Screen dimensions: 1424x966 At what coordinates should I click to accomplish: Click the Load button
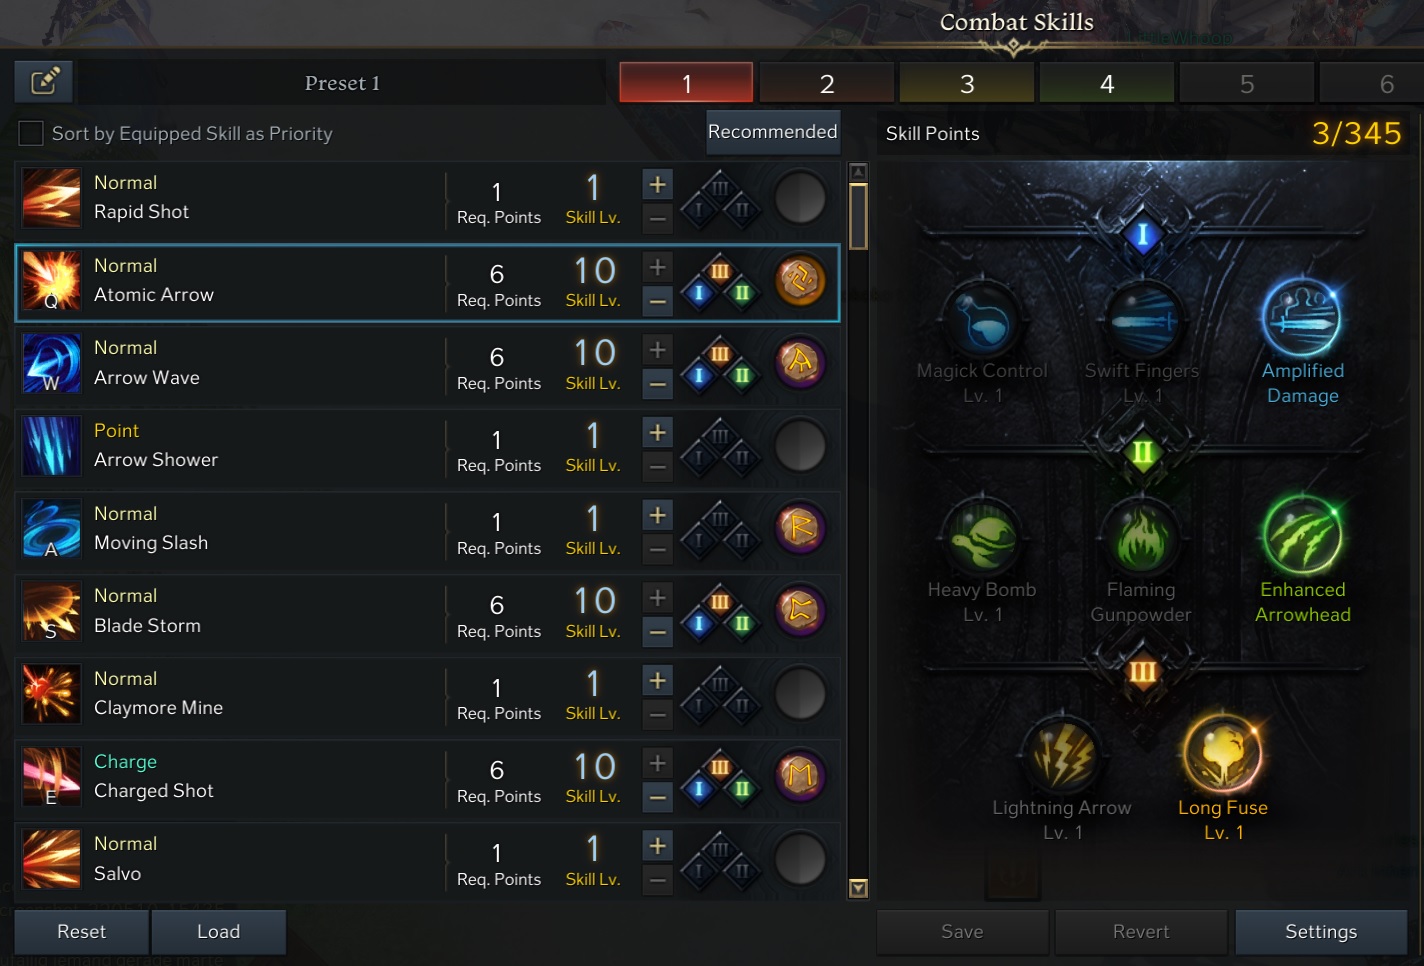pos(218,931)
